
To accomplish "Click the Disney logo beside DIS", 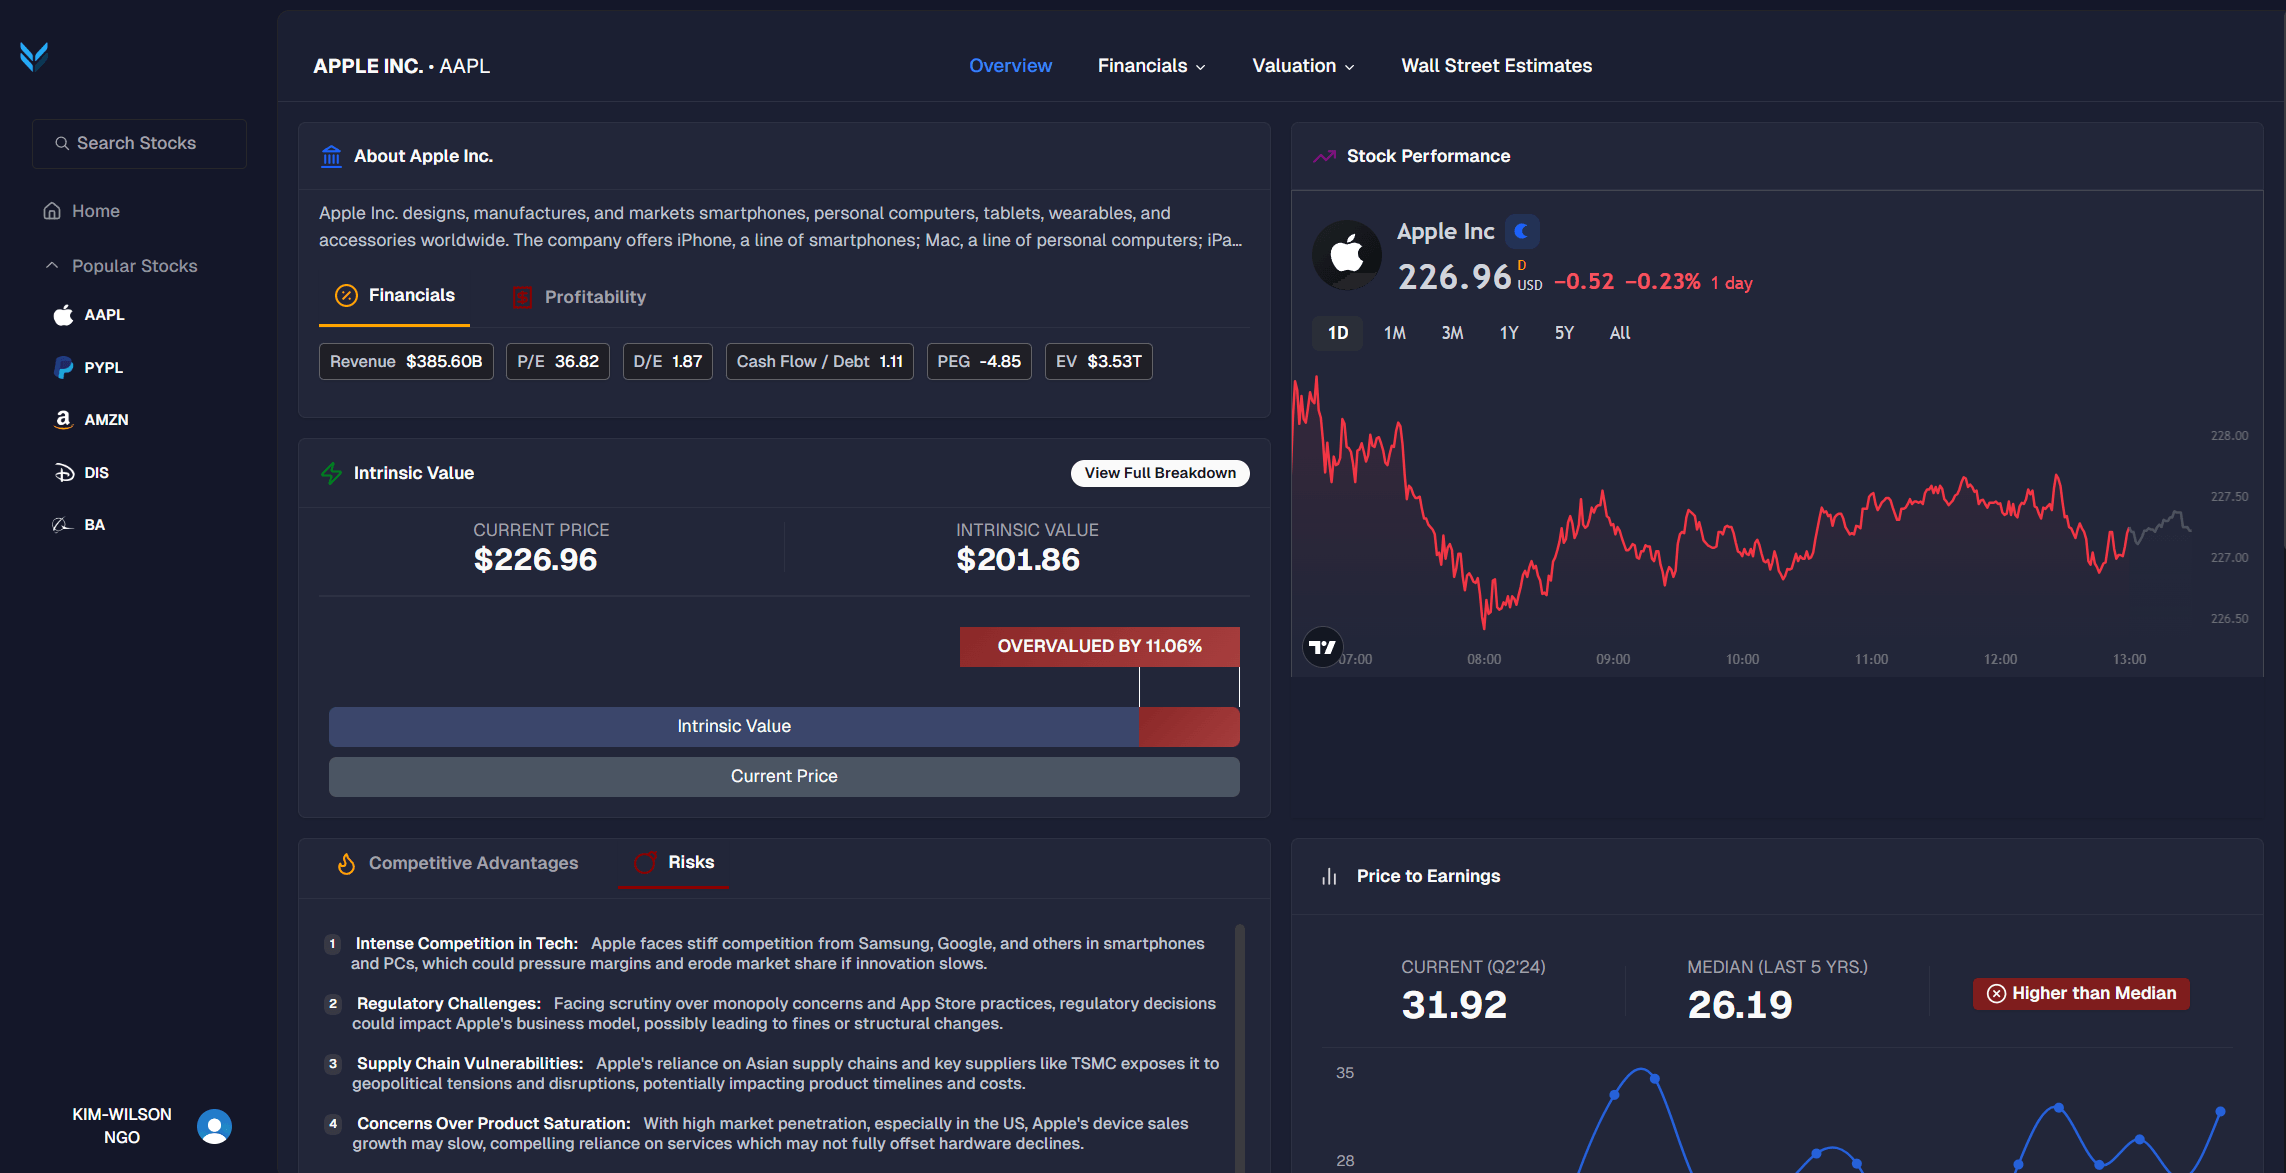I will tap(63, 473).
